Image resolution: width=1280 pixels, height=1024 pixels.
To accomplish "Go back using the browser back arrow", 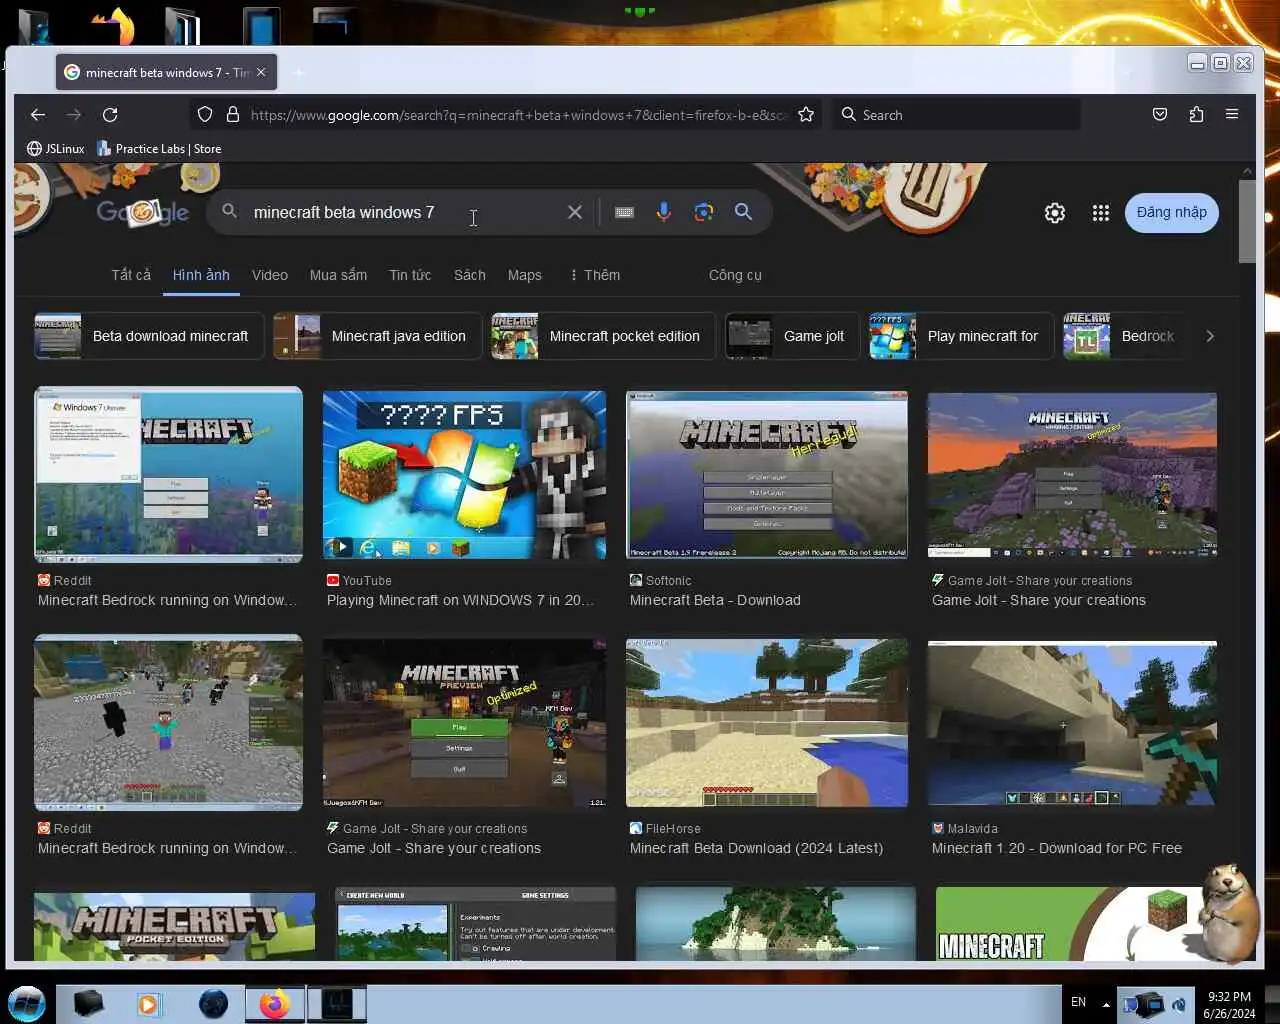I will (38, 115).
